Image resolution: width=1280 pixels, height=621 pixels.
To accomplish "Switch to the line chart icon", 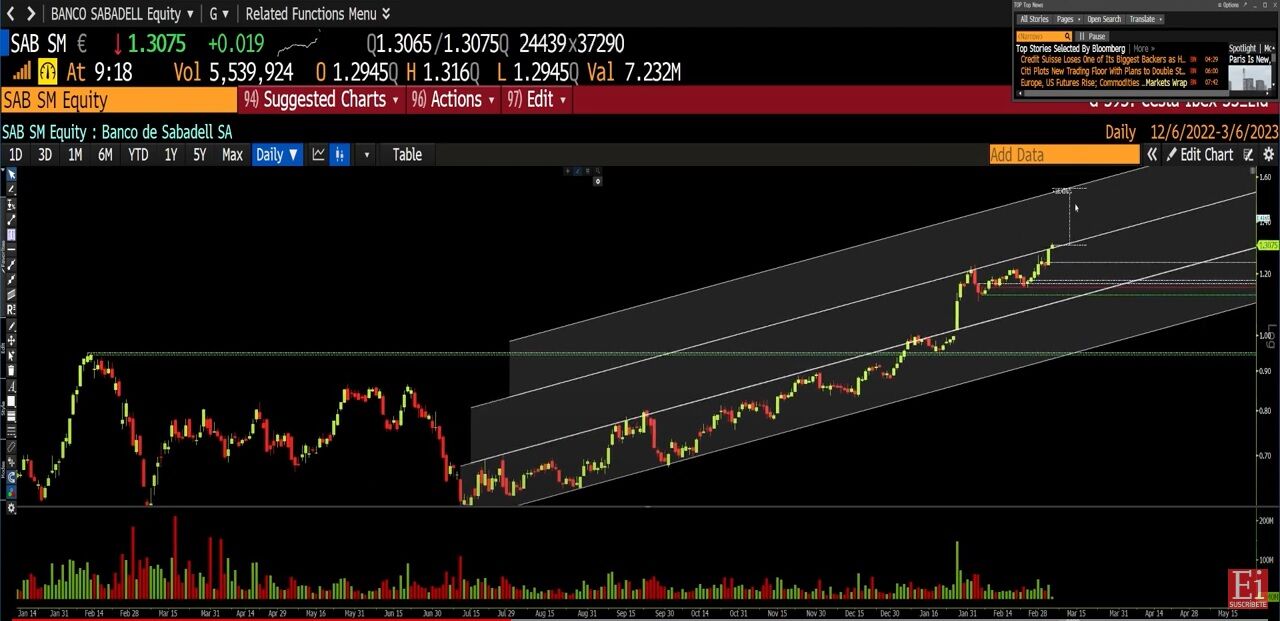I will pyautogui.click(x=318, y=155).
